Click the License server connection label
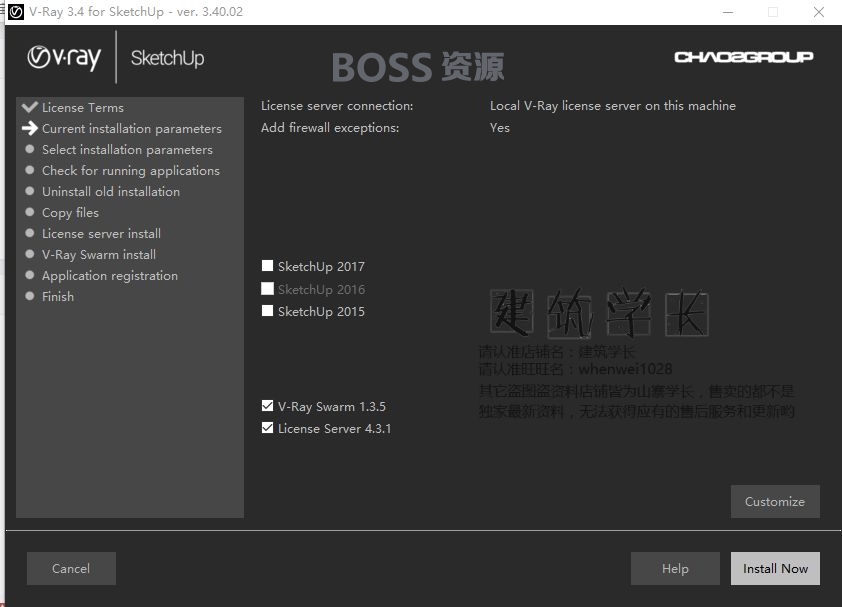This screenshot has height=607, width=842. coord(337,106)
